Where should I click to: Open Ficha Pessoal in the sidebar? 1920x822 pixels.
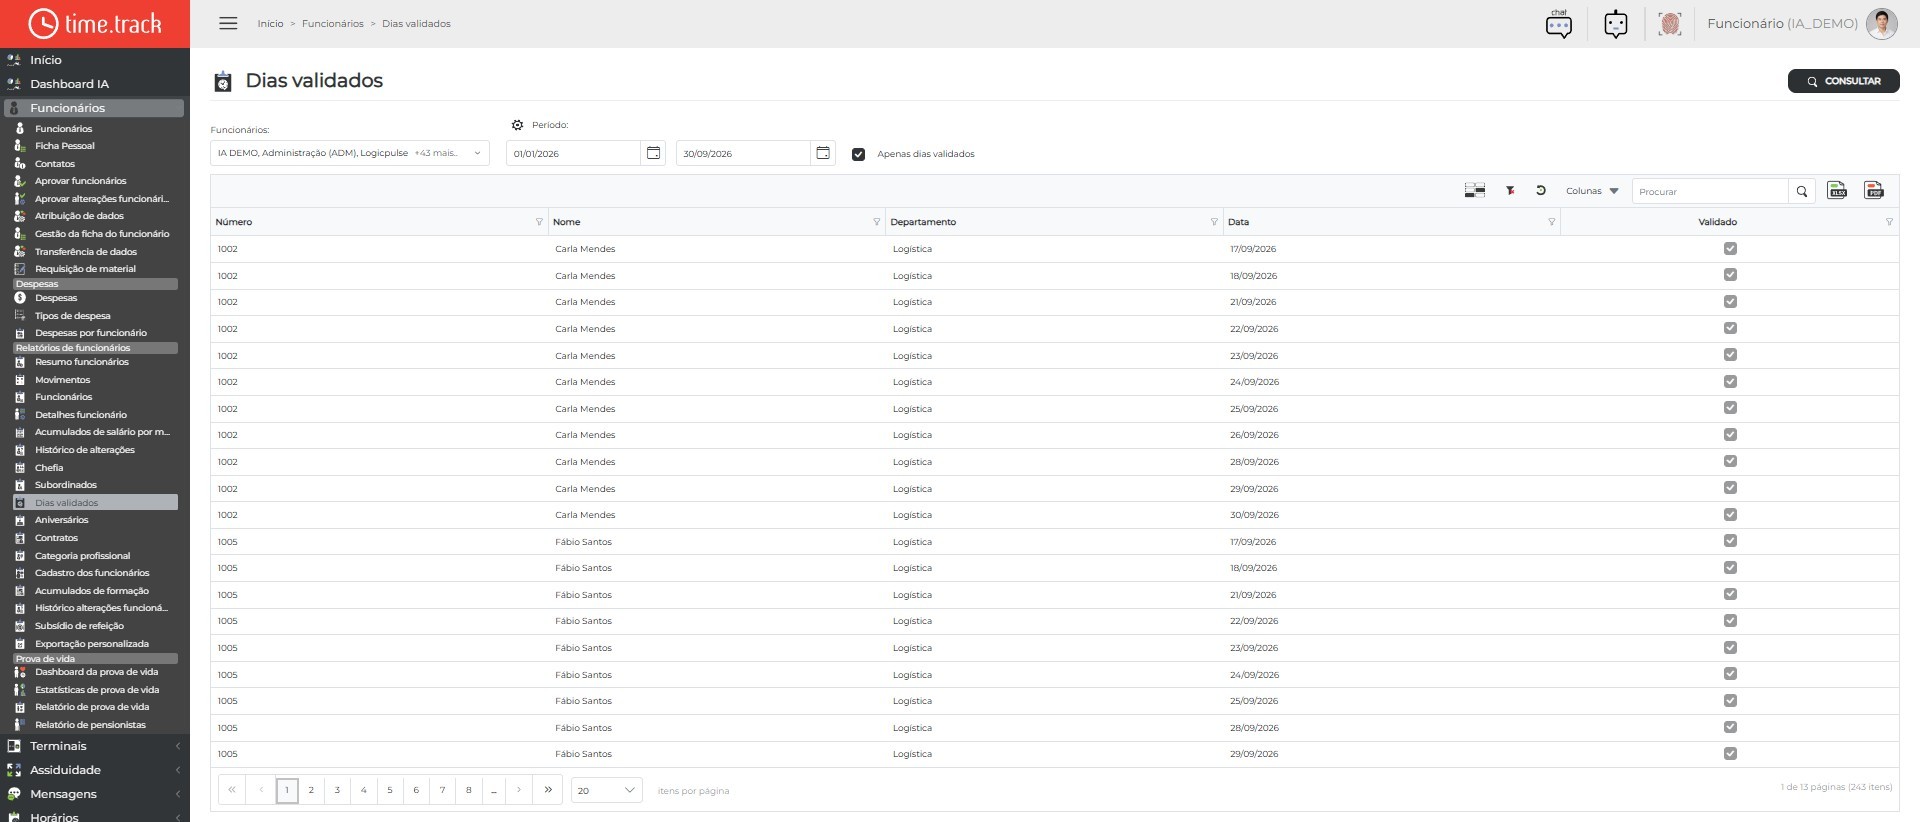point(65,146)
